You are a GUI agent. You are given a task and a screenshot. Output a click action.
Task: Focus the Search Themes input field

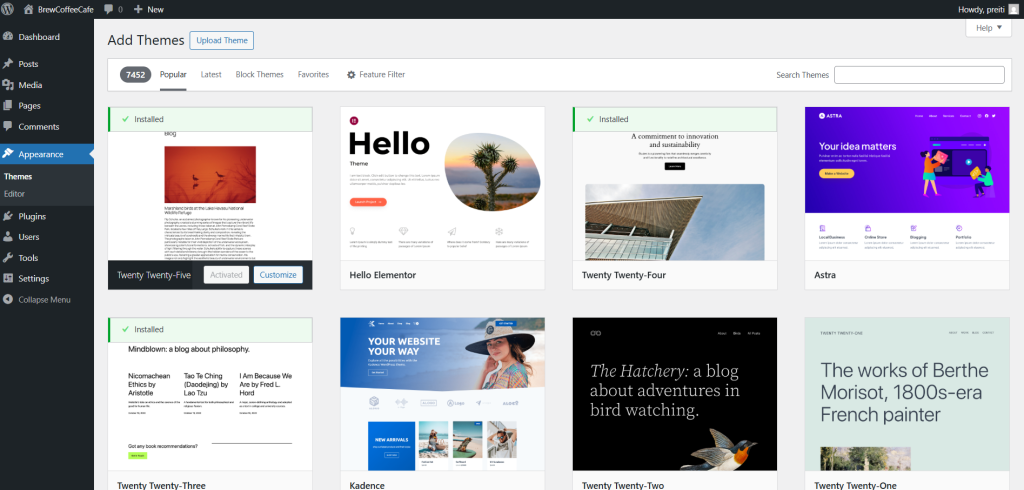[919, 74]
